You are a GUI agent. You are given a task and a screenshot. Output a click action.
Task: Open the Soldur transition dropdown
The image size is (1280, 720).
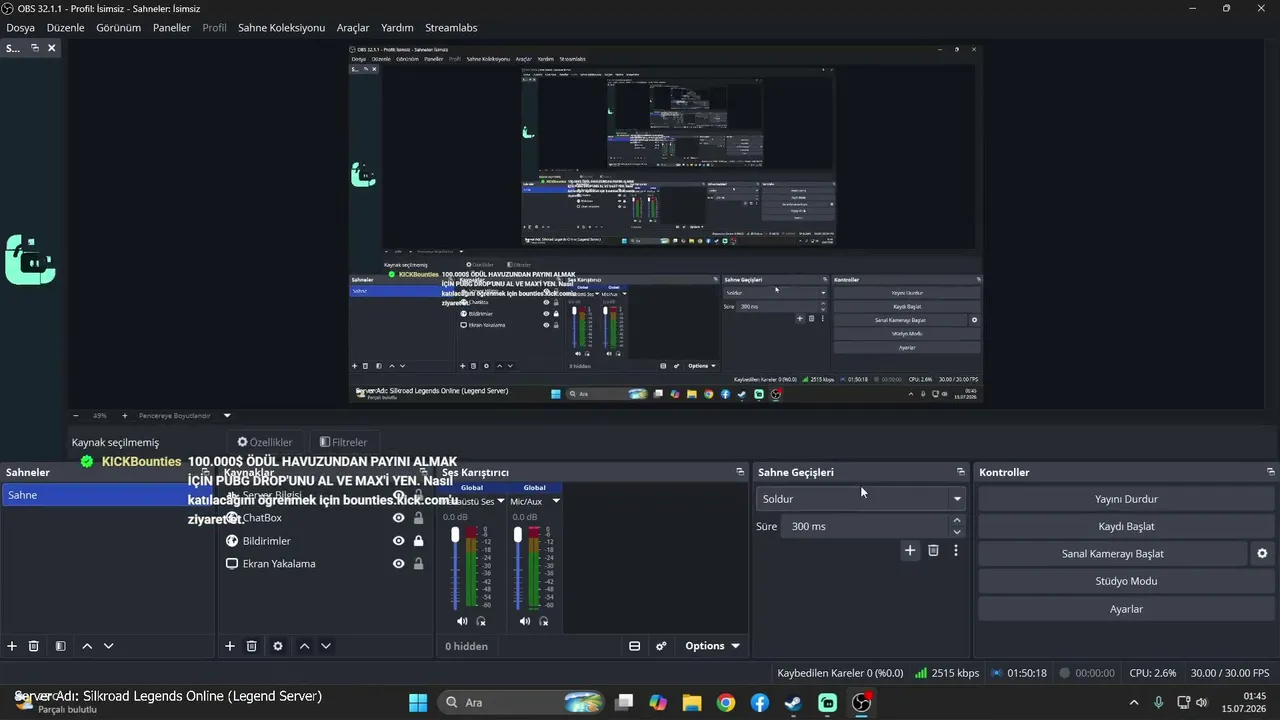[x=861, y=499]
